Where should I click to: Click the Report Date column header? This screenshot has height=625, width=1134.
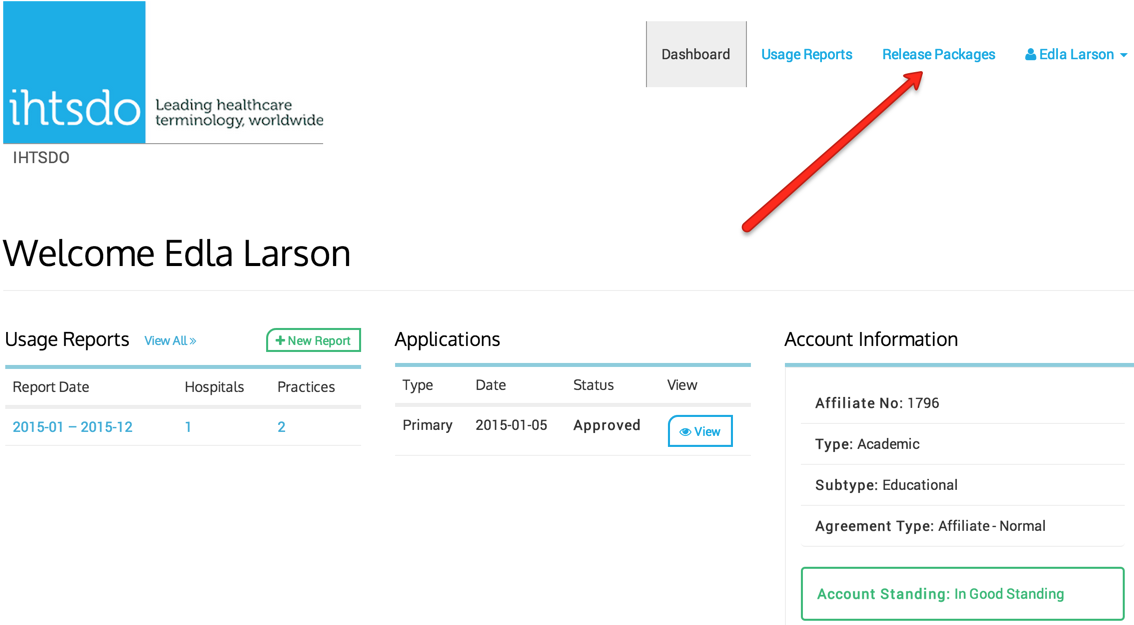(x=51, y=387)
